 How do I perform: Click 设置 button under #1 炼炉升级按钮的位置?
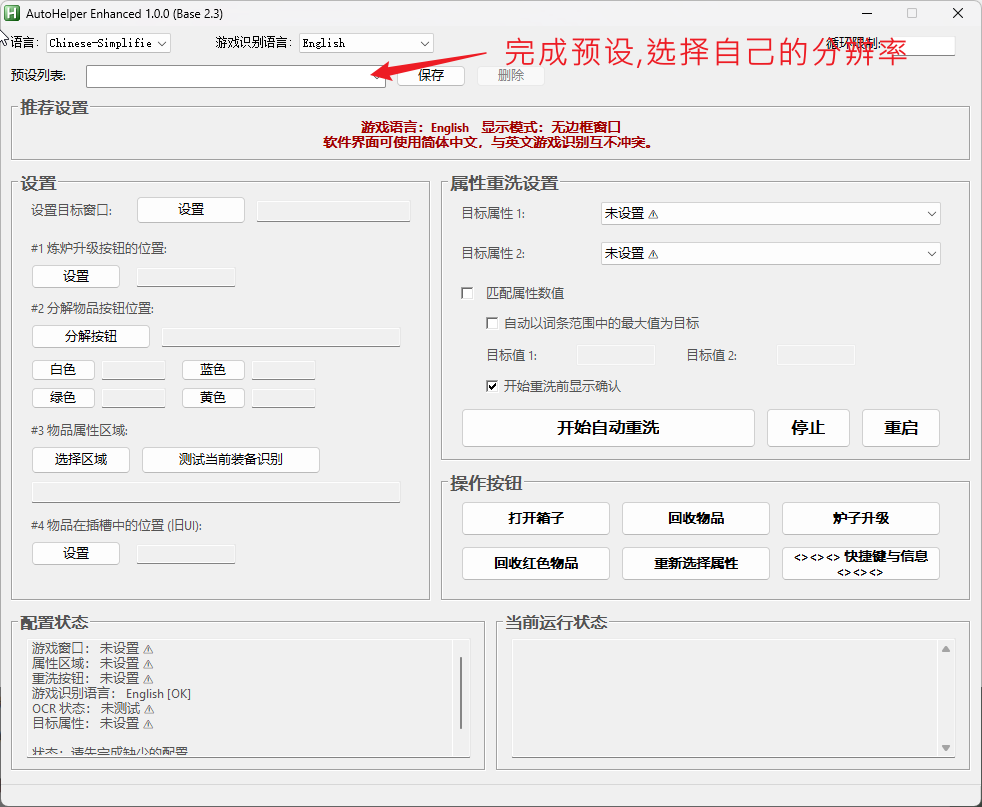(x=76, y=276)
